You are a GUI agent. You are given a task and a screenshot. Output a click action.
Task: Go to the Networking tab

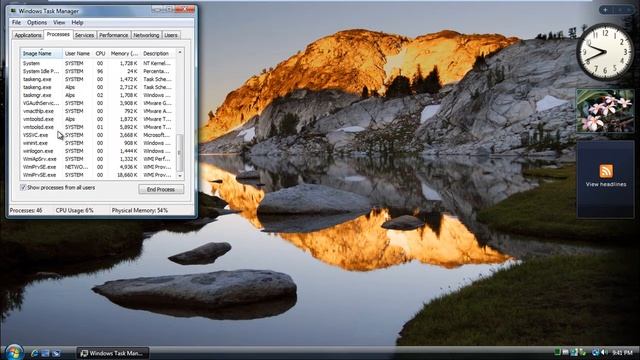coord(146,35)
